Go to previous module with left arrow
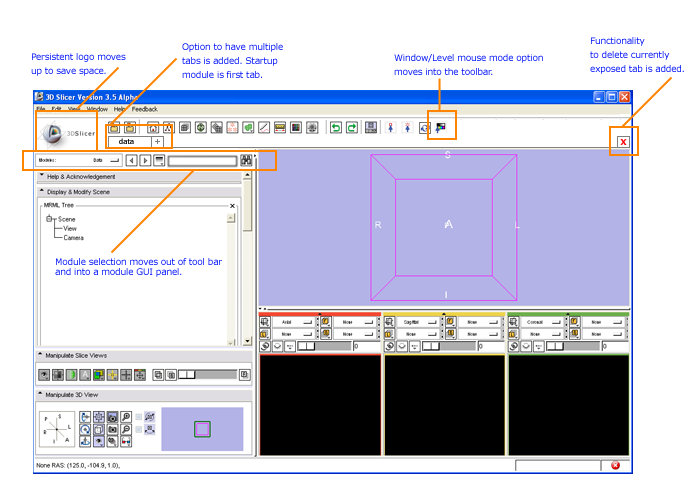Viewport: 693px width, 486px height. click(131, 160)
